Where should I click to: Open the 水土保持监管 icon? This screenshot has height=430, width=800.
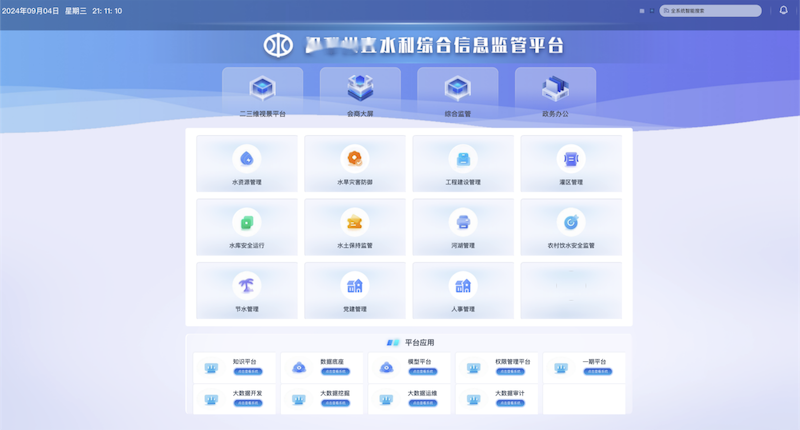point(355,222)
